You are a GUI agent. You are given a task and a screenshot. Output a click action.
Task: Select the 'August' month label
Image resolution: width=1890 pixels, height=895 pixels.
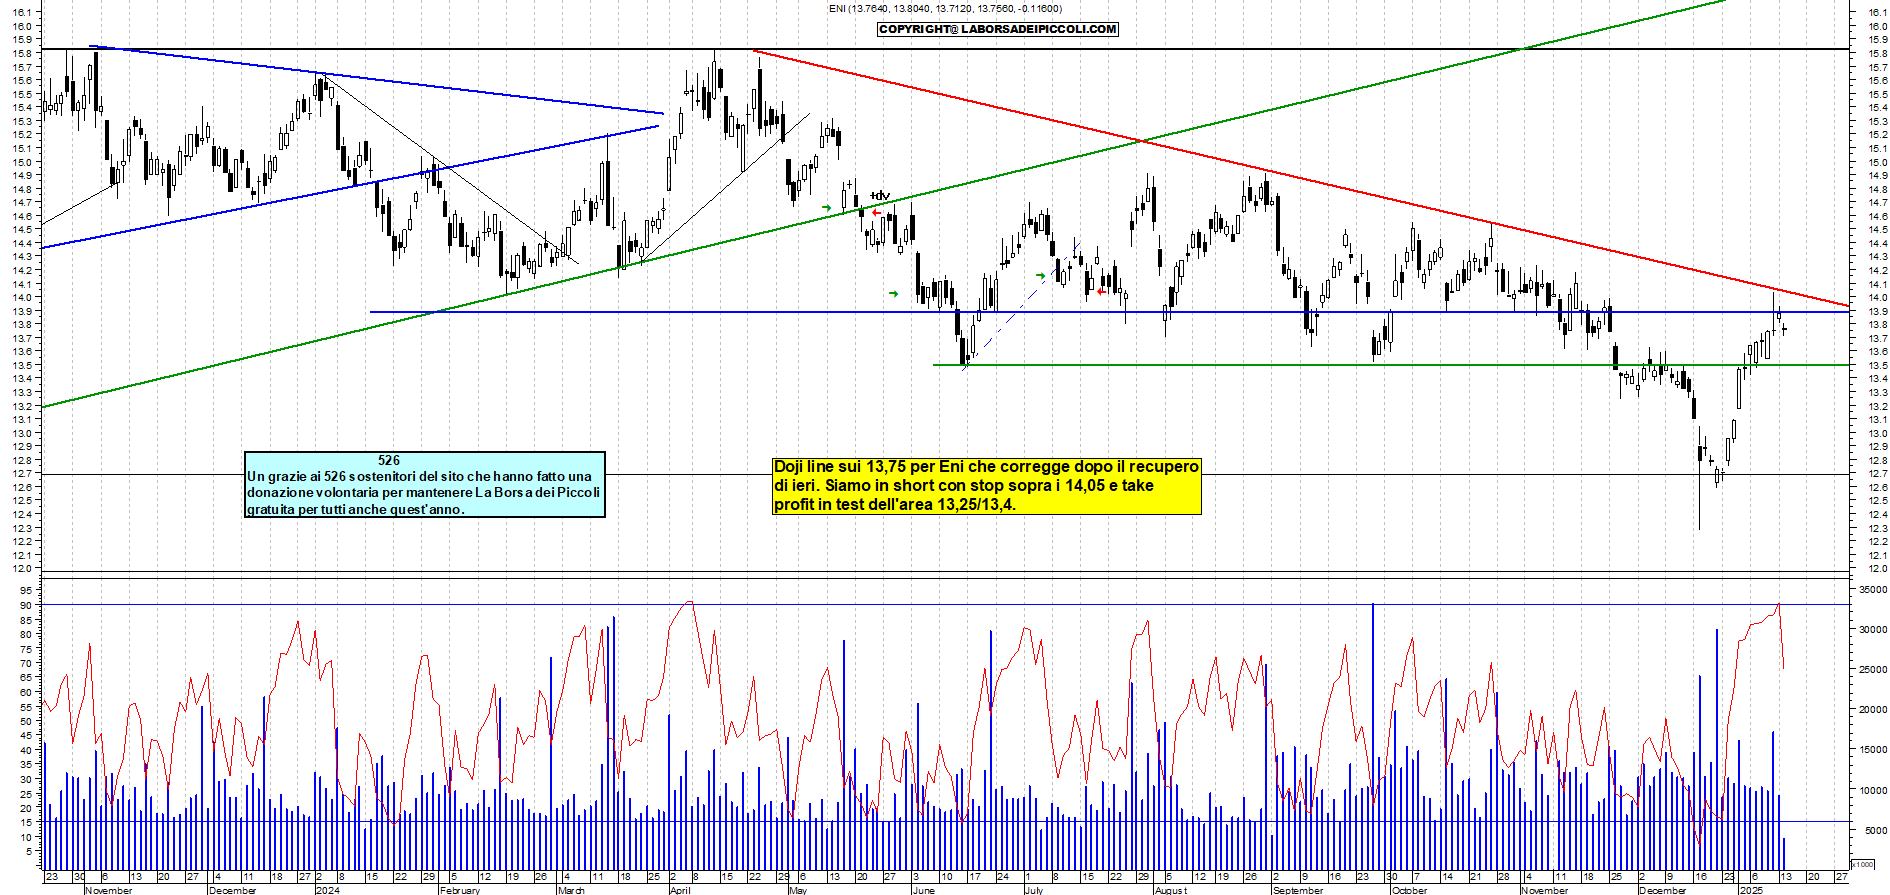[1171, 890]
